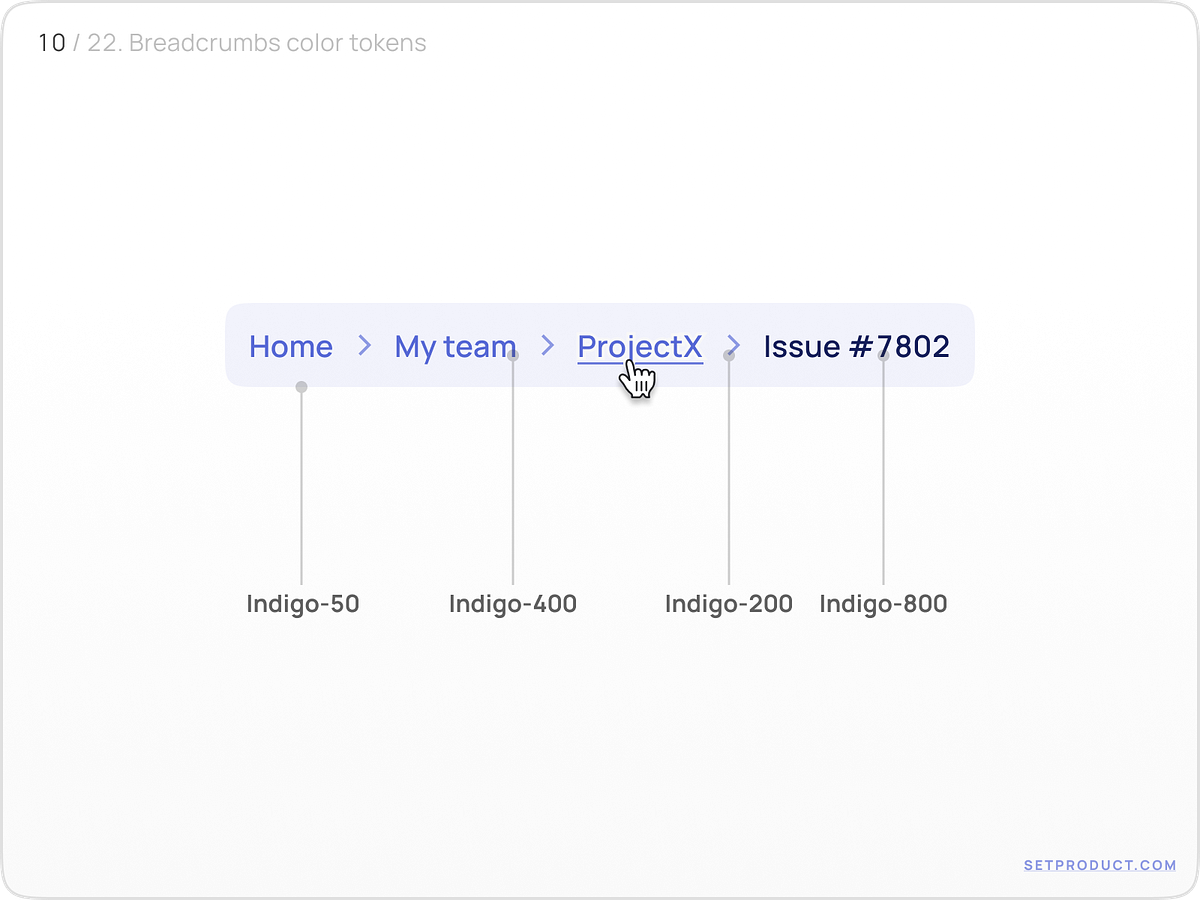
Task: Open the My team breadcrumb link
Action: pos(455,347)
